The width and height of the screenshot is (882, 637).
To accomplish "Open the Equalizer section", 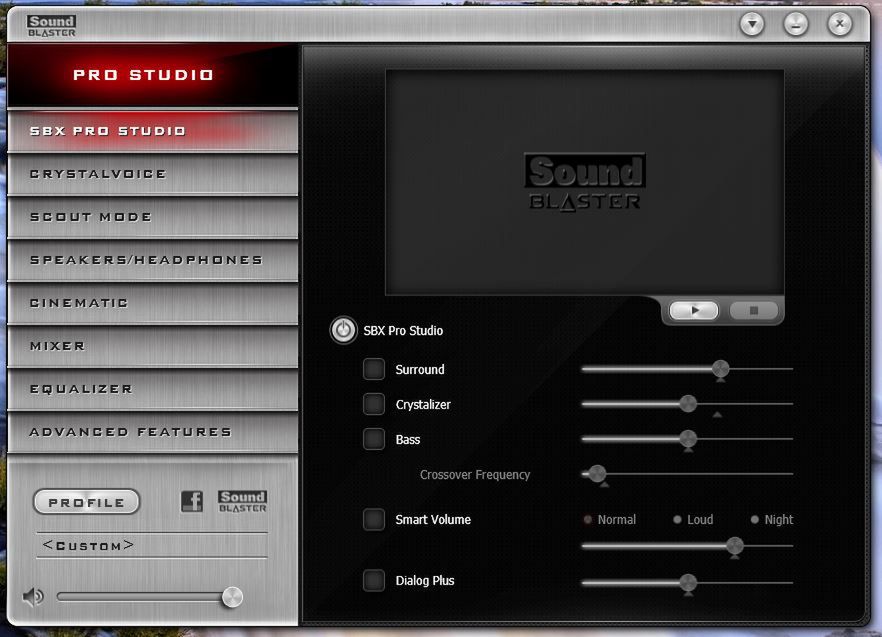I will [x=152, y=389].
